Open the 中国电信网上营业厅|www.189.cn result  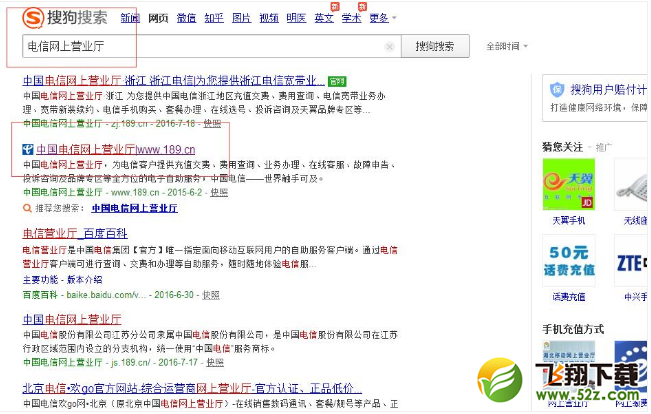pyautogui.click(x=115, y=149)
